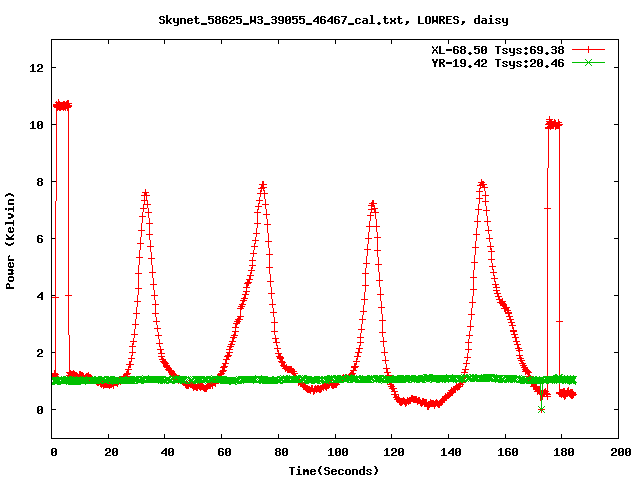This screenshot has width=640, height=480.
Task: Click the Time(Seconds) axis label
Action: (x=334, y=471)
